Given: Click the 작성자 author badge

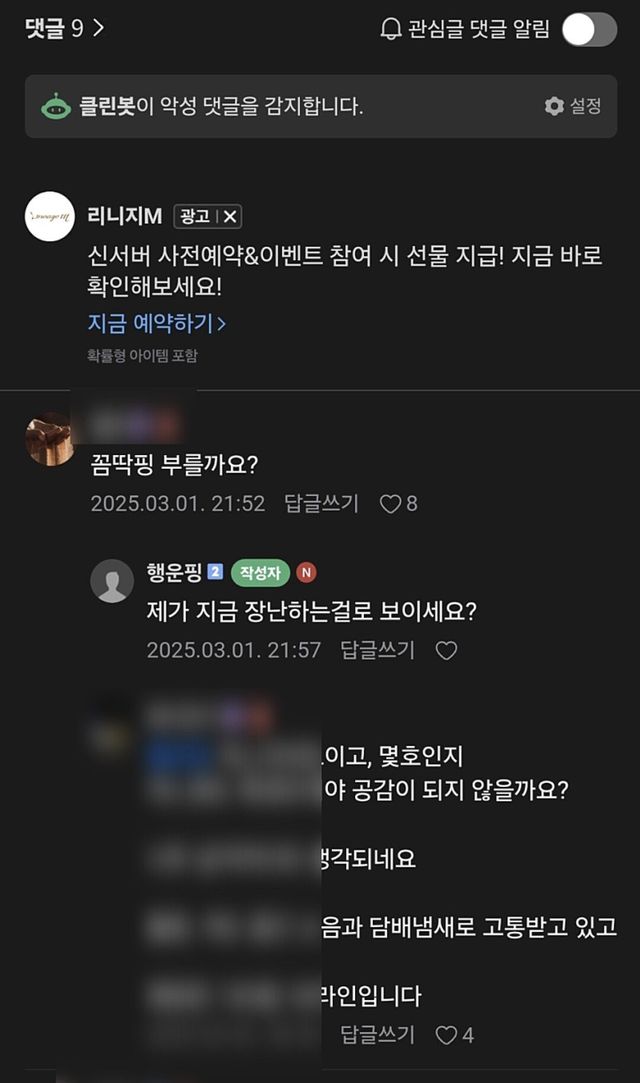Looking at the screenshot, I should (261, 573).
